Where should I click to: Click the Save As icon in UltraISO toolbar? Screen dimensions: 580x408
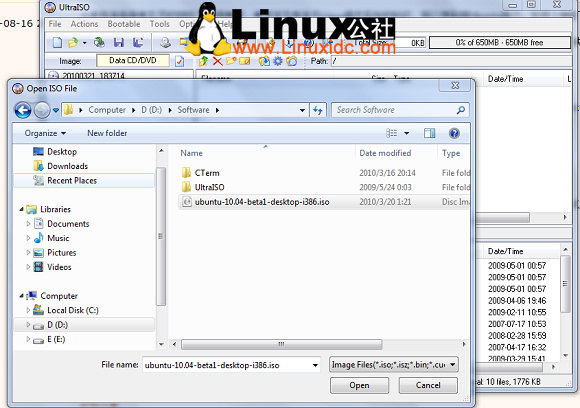(138, 43)
